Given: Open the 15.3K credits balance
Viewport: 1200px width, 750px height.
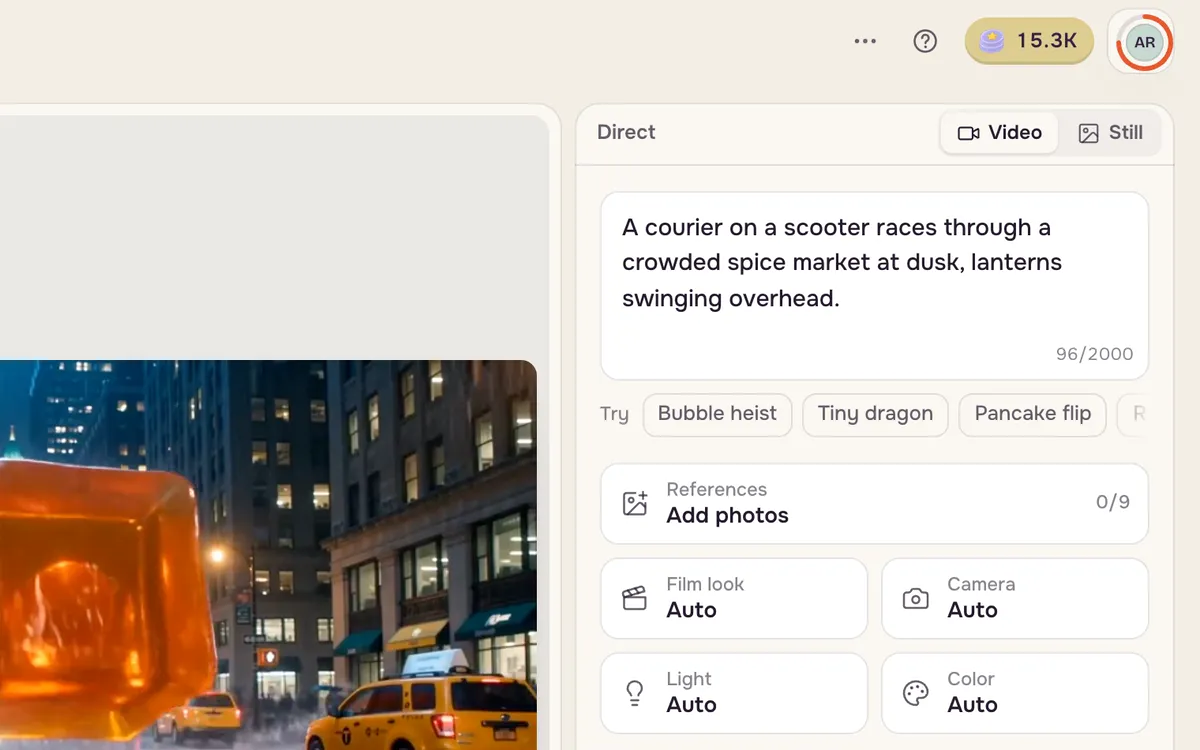Looking at the screenshot, I should [x=1029, y=41].
